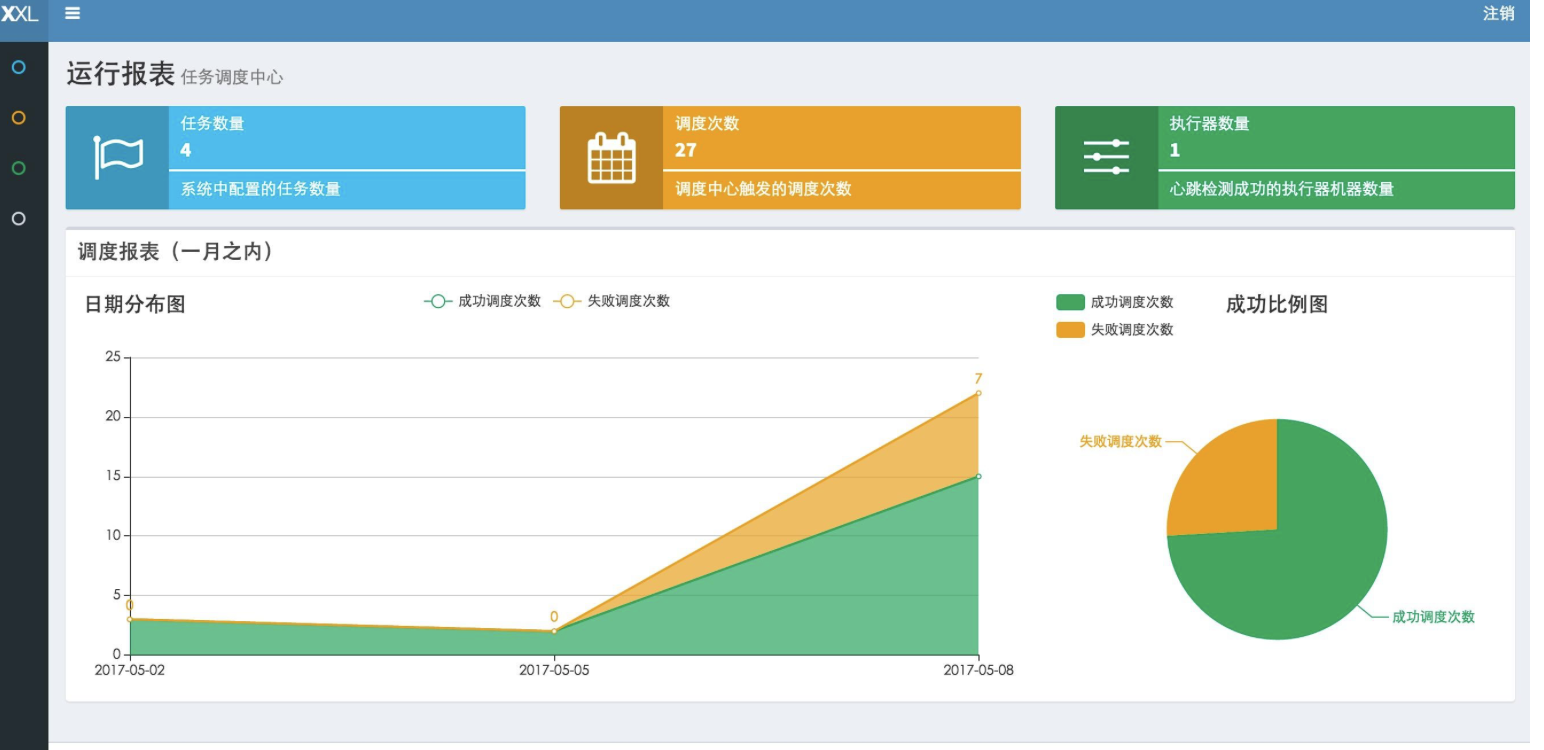Screen dimensions: 1544x750
Task: Toggle the 成功调度次数 line chart legend
Action: point(482,301)
